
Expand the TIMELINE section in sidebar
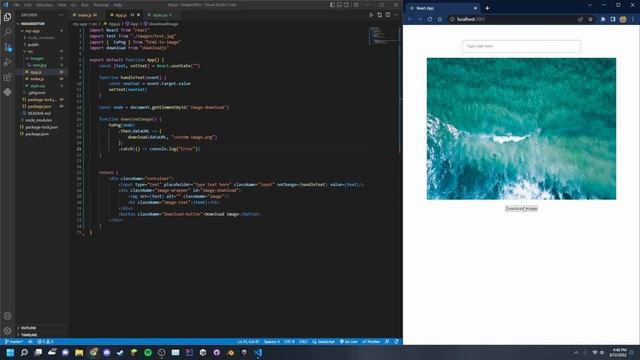click(x=29, y=335)
